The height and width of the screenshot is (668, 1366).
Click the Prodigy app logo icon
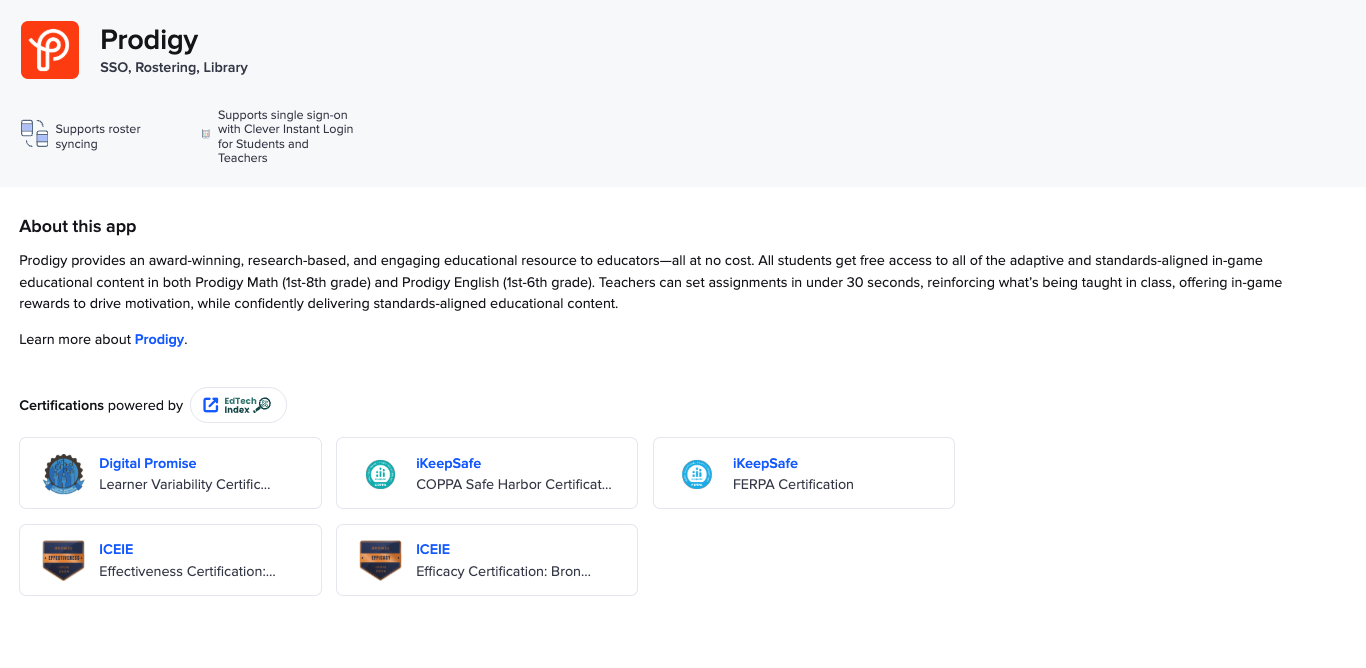coord(49,49)
